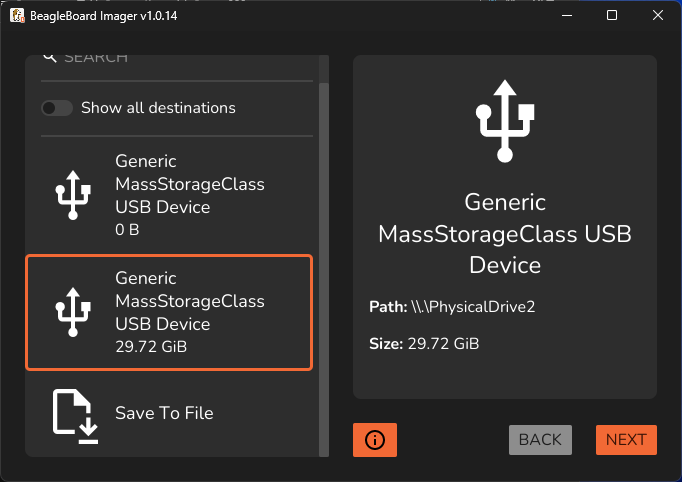Go to next step with NEXT button
The height and width of the screenshot is (482, 682).
(x=626, y=440)
